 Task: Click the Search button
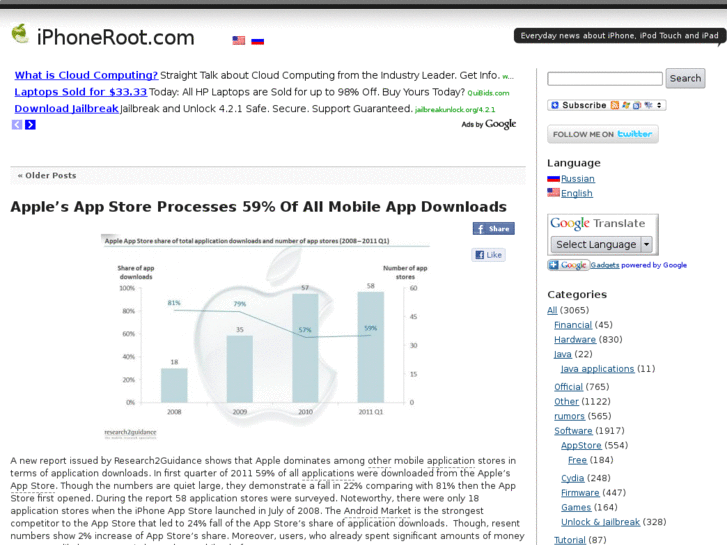(685, 78)
